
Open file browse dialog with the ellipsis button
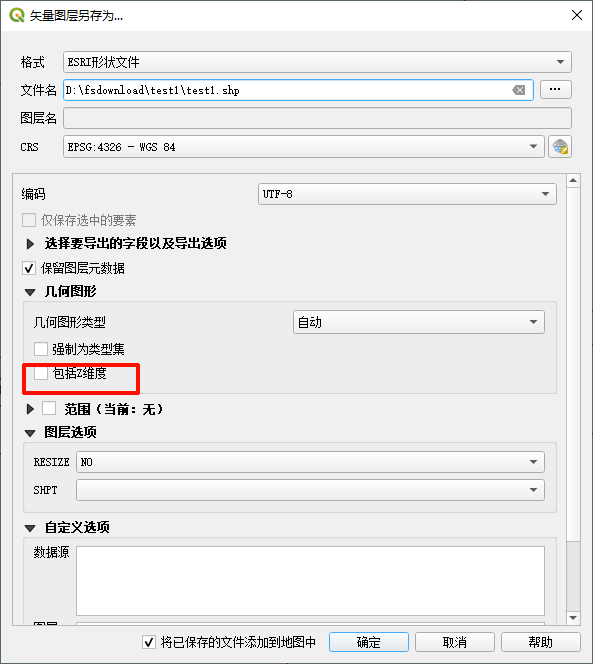click(555, 89)
